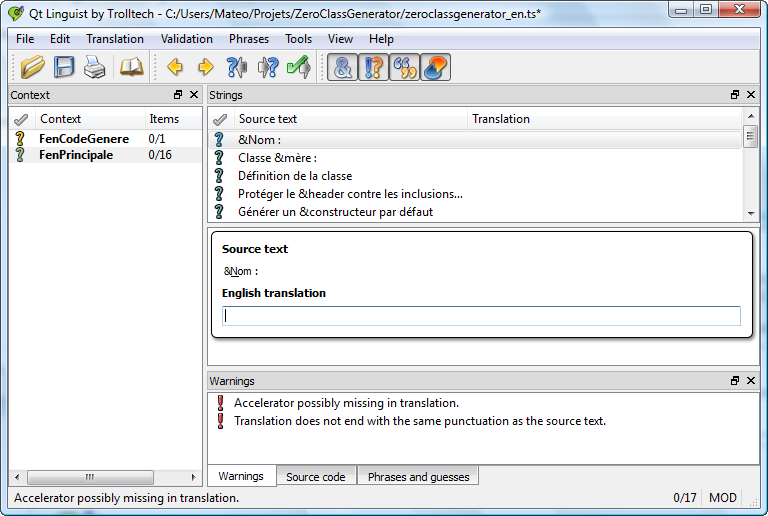The image size is (768, 516).
Task: Close the Strings panel
Action: click(x=751, y=94)
